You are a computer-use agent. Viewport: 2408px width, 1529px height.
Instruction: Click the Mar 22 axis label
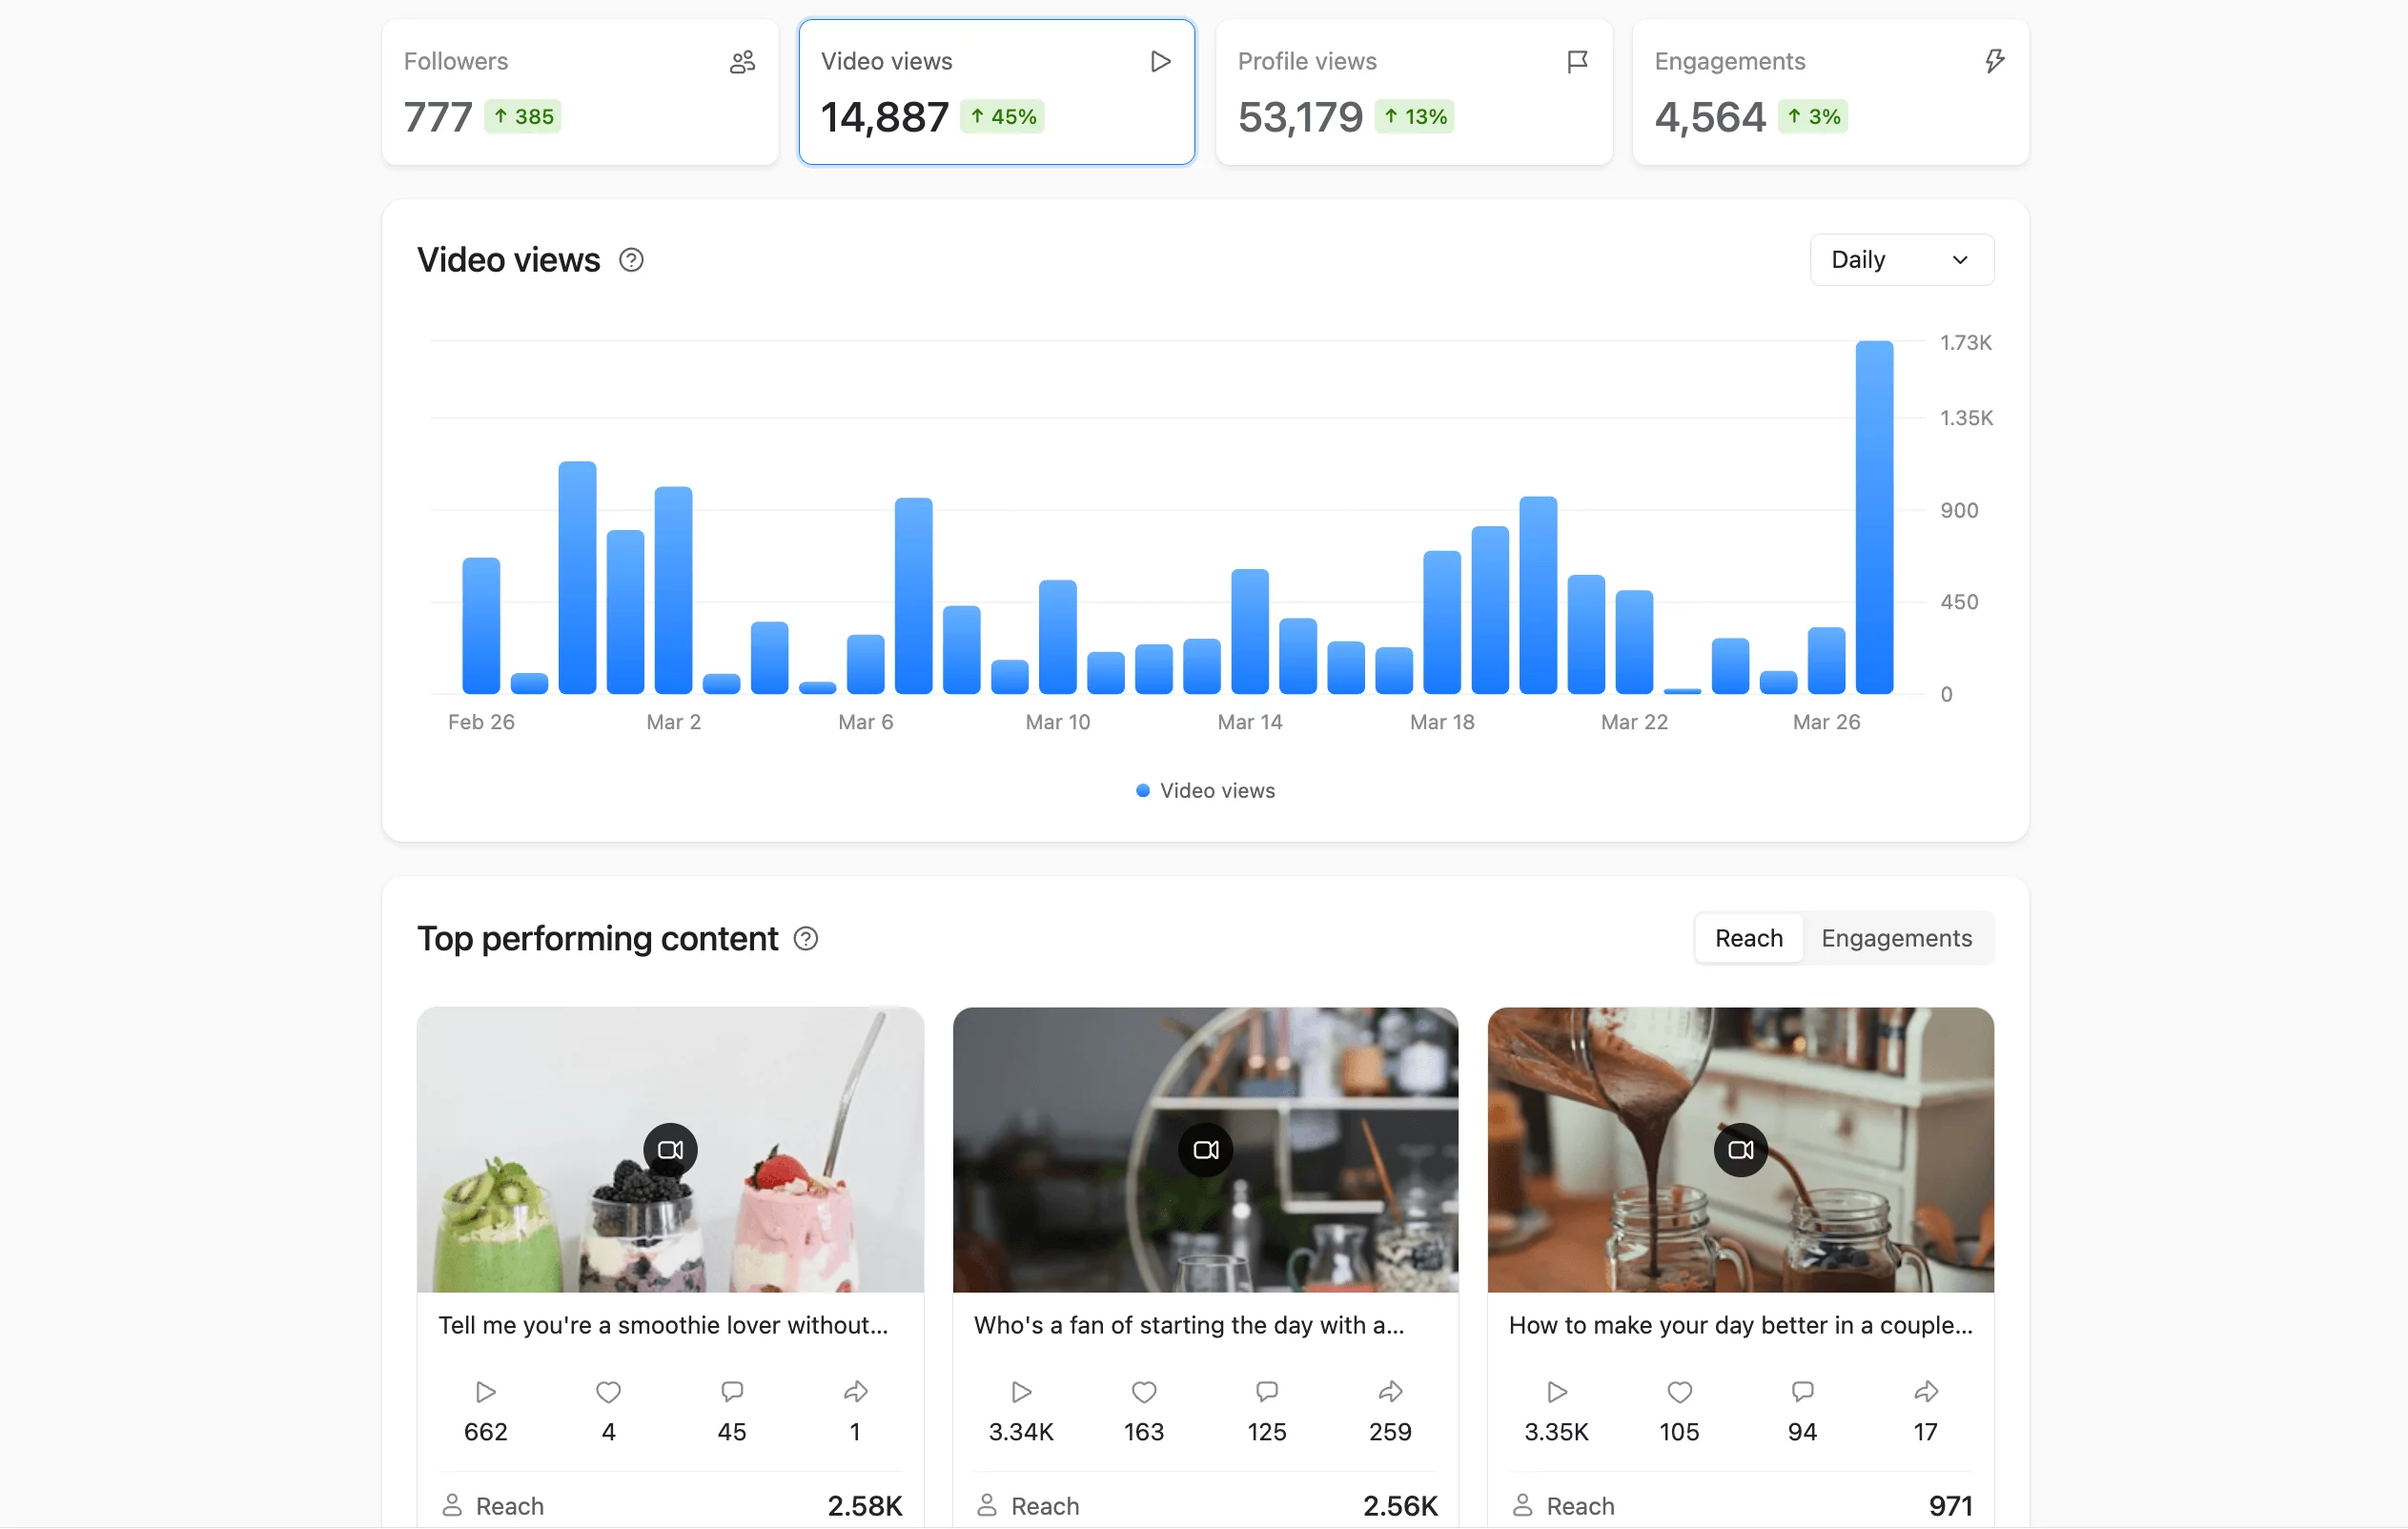point(1635,722)
